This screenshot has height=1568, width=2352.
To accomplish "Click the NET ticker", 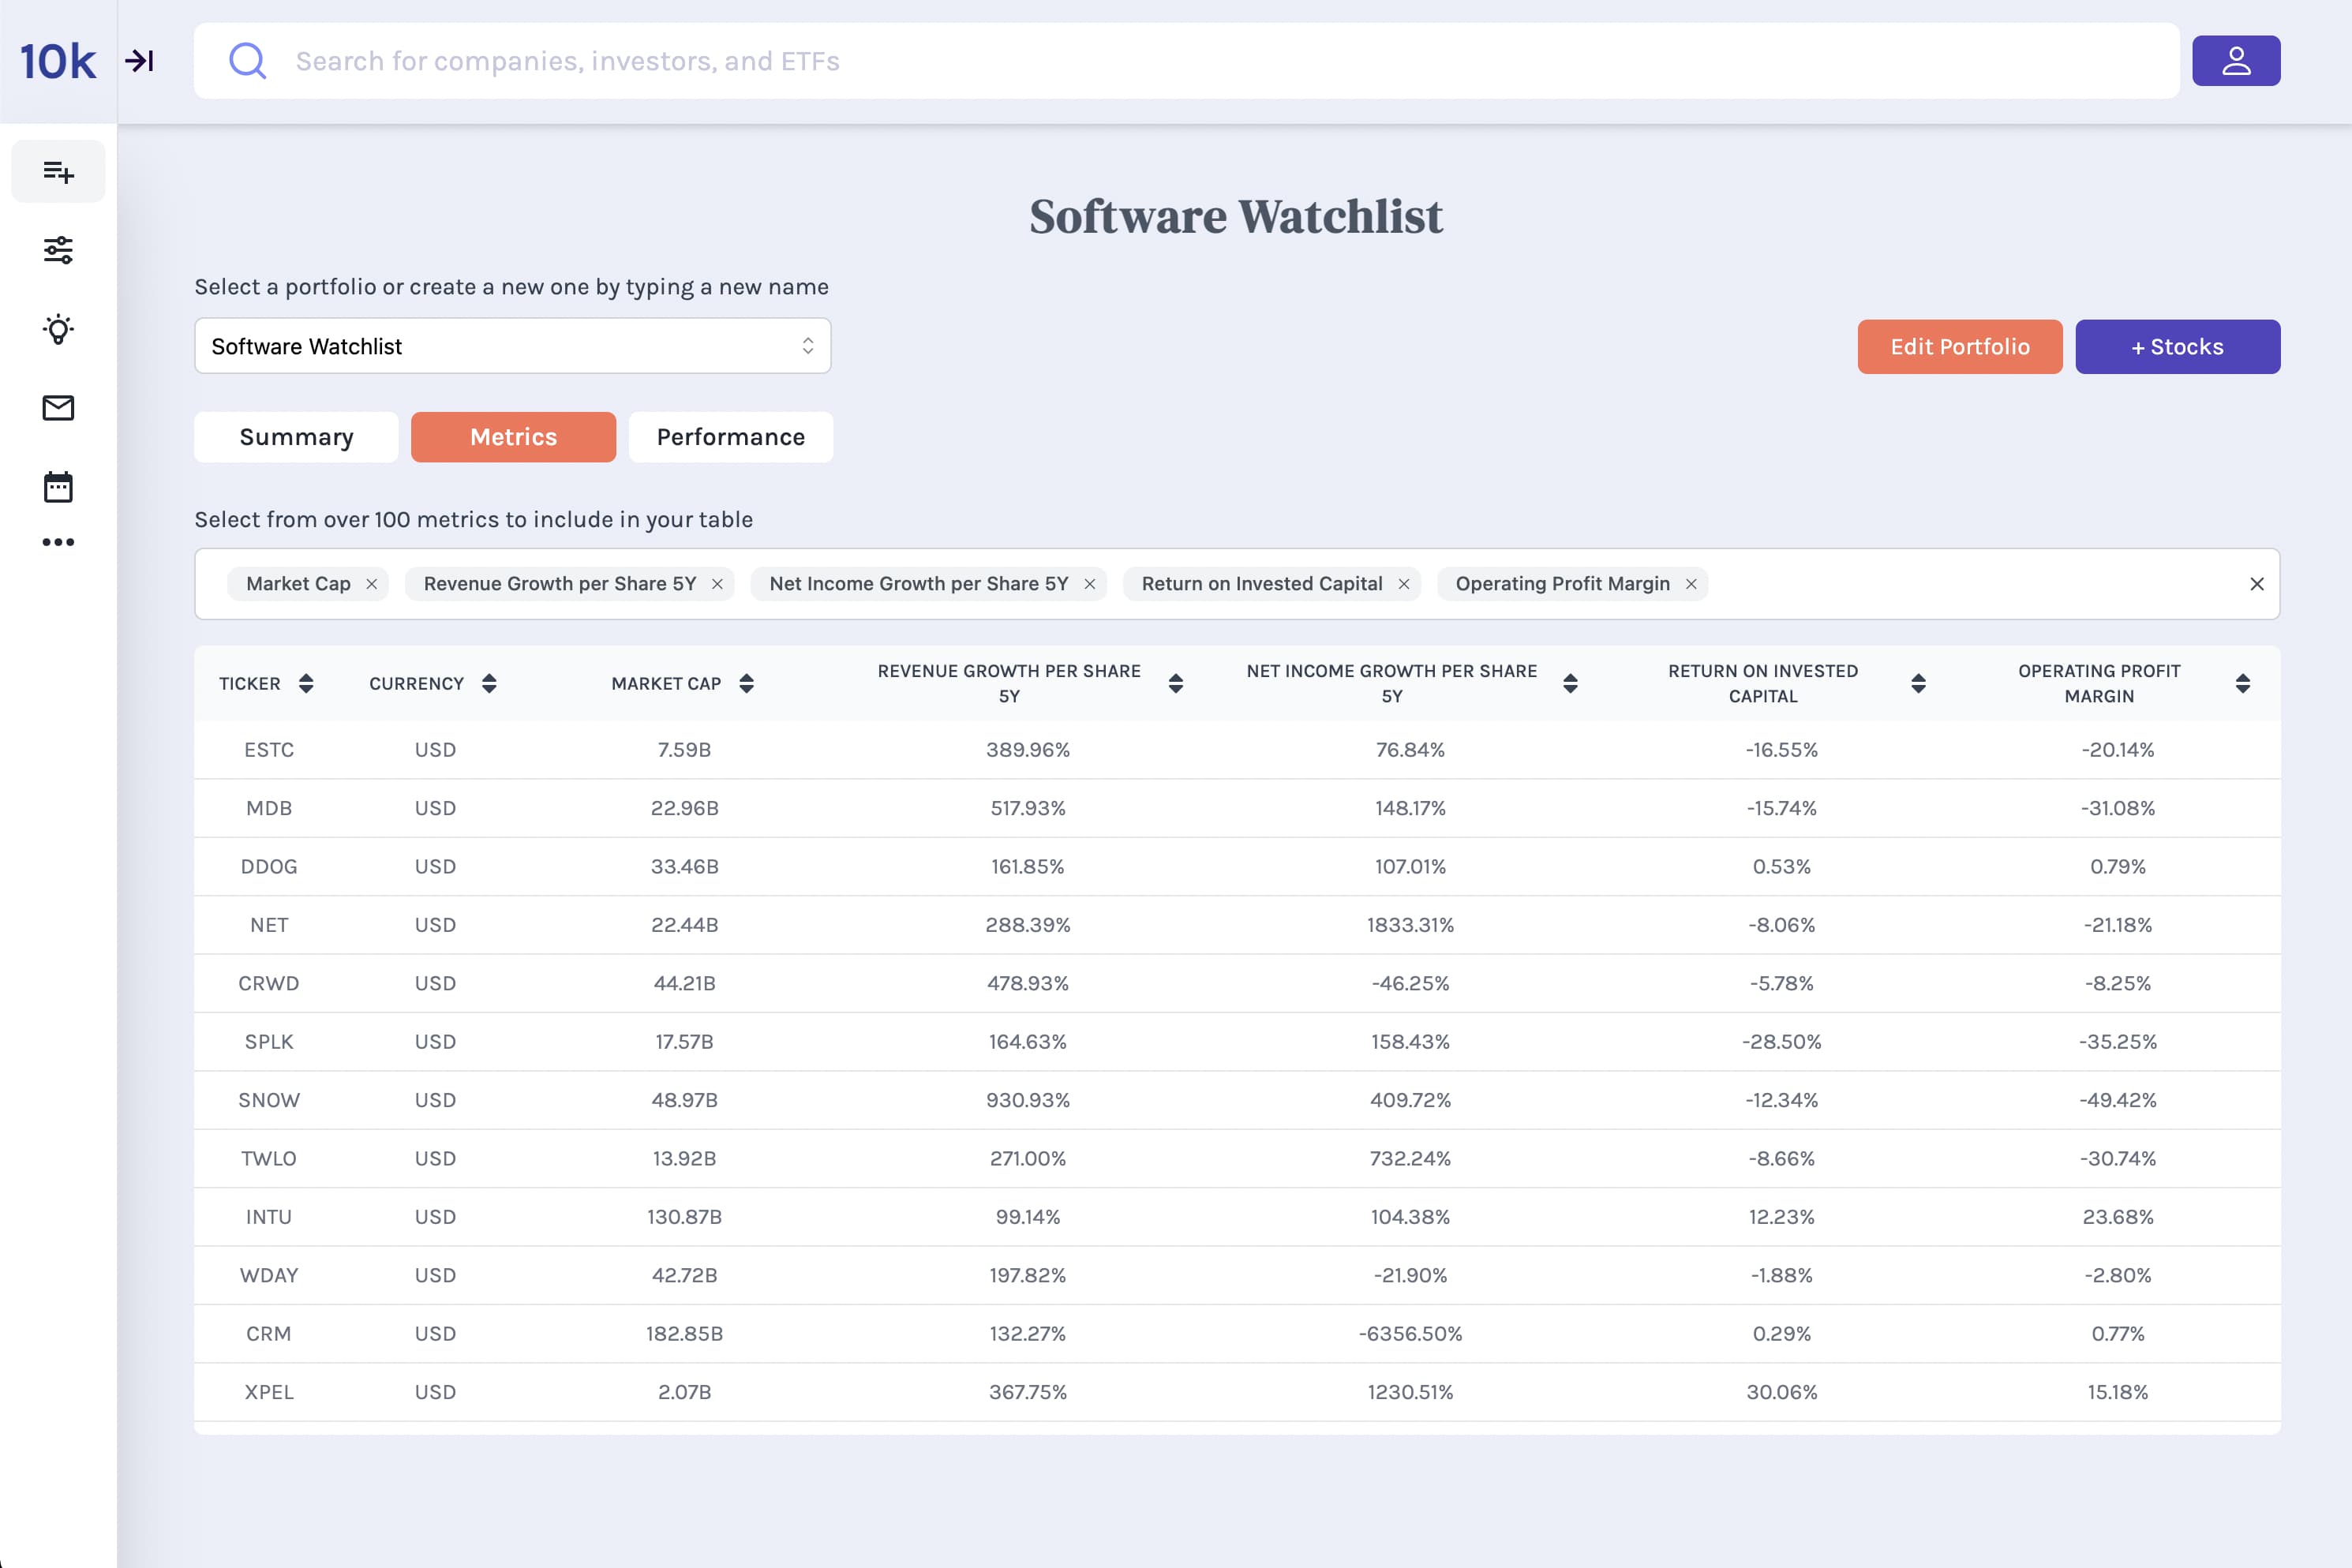I will click(x=269, y=925).
